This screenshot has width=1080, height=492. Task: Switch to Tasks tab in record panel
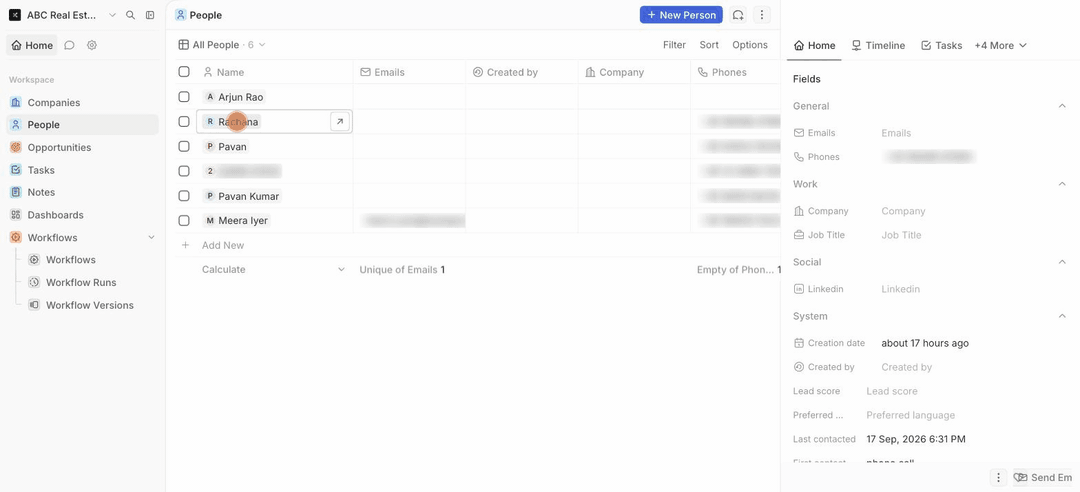click(942, 45)
